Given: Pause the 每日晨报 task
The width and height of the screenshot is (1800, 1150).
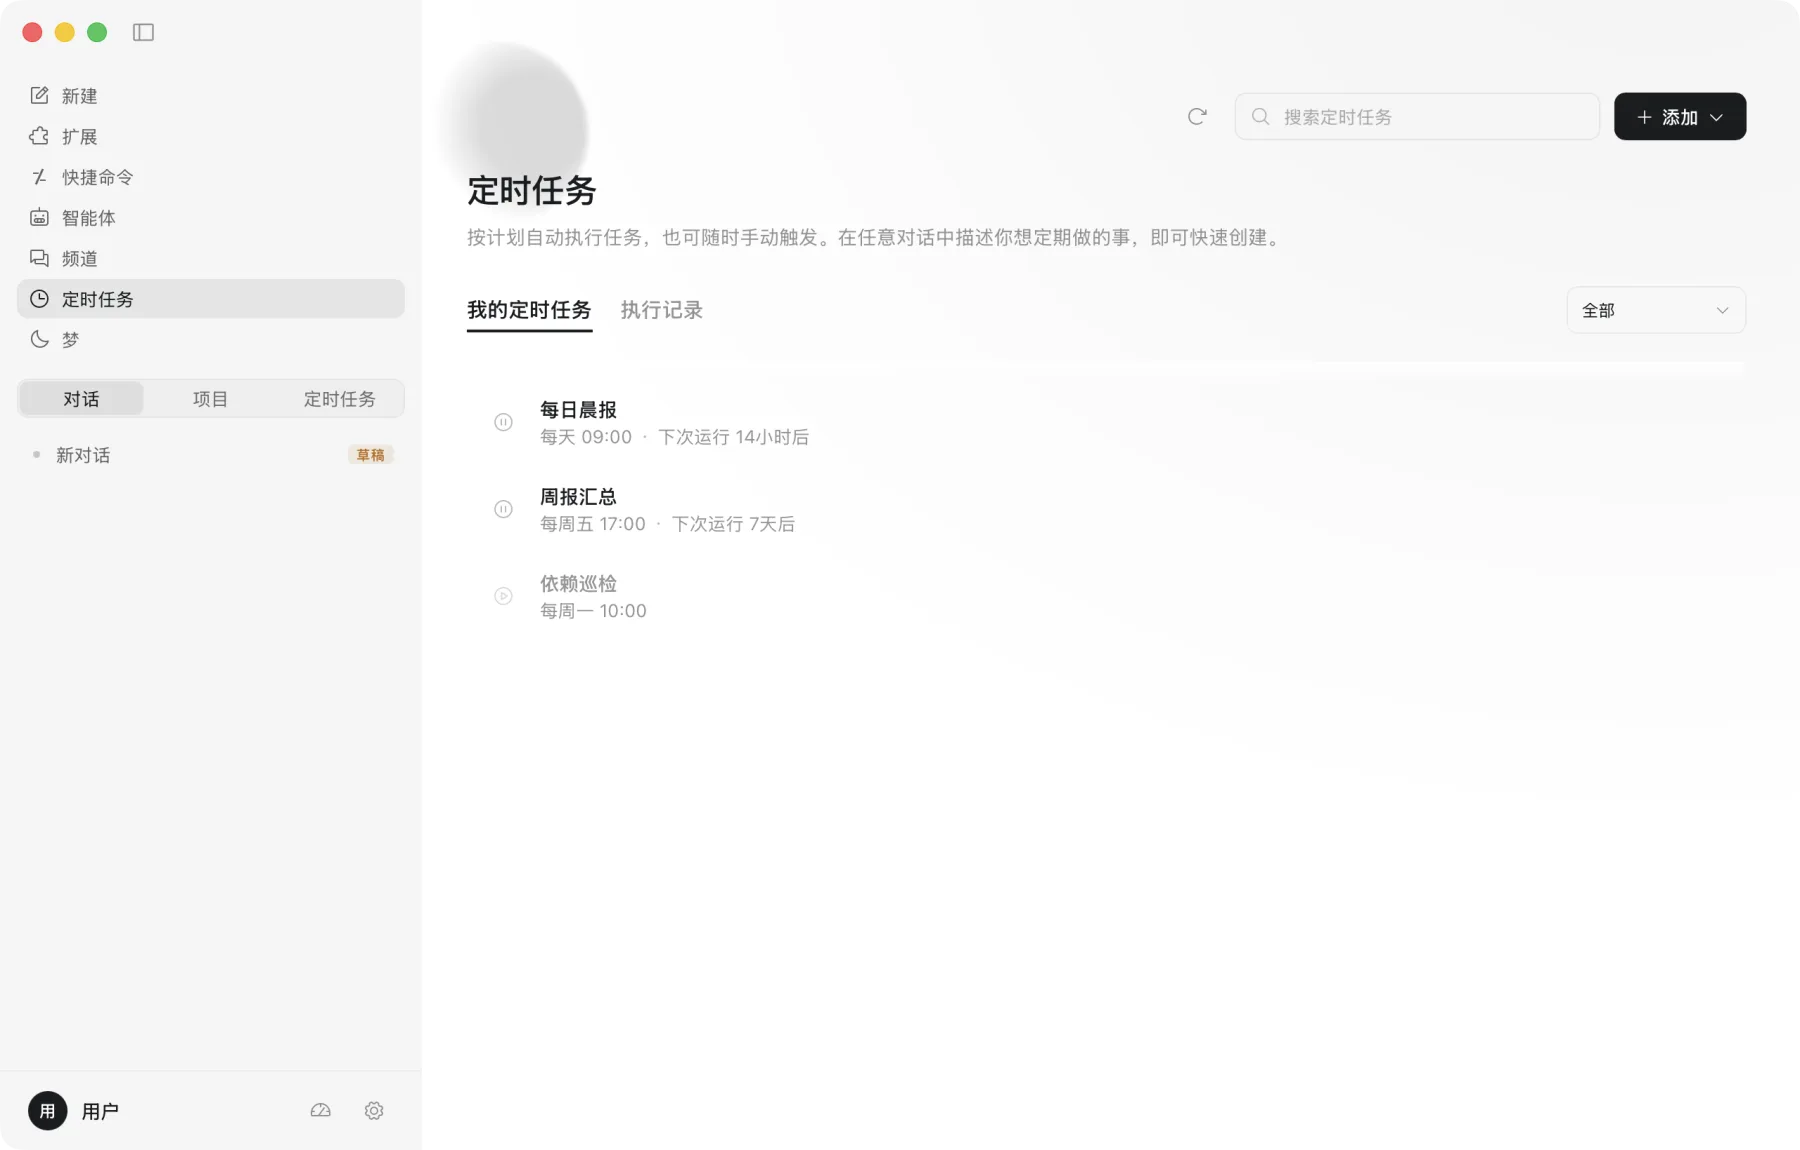Looking at the screenshot, I should click(503, 423).
